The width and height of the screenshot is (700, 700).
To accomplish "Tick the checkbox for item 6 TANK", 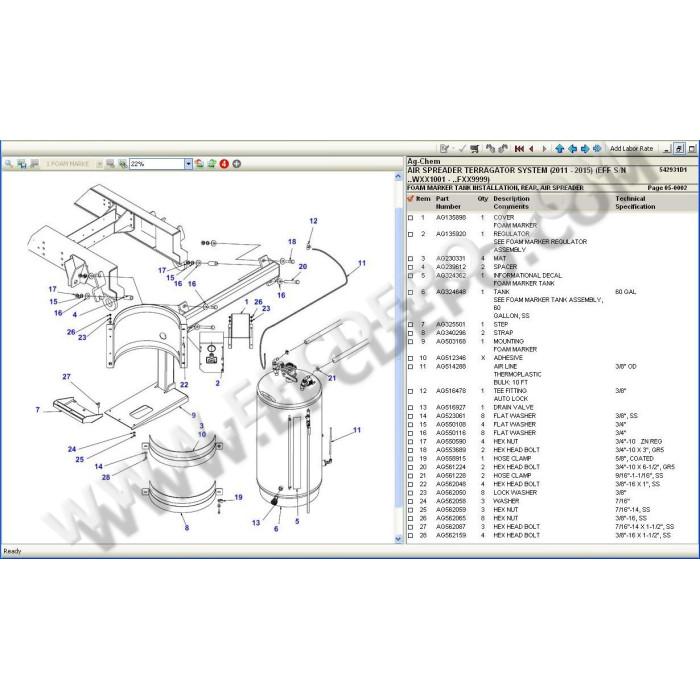I will [x=411, y=292].
